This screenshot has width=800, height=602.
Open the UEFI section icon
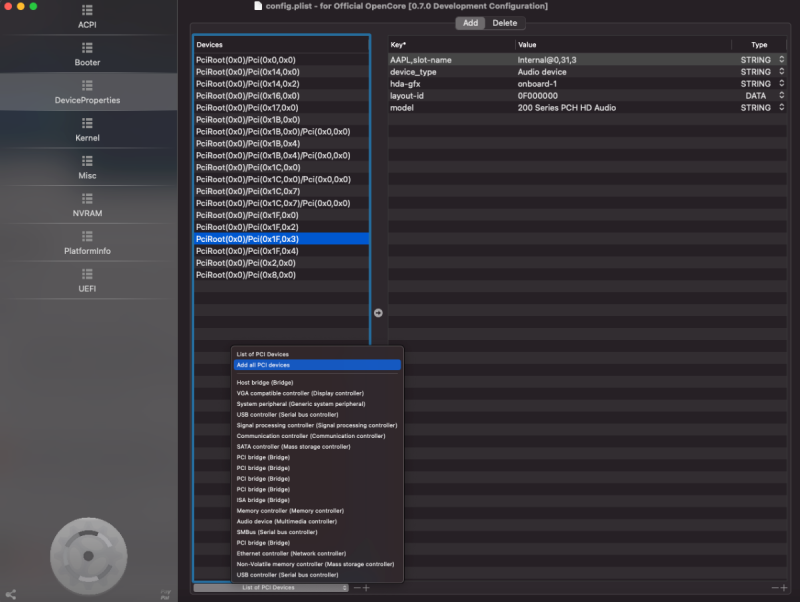(88, 274)
